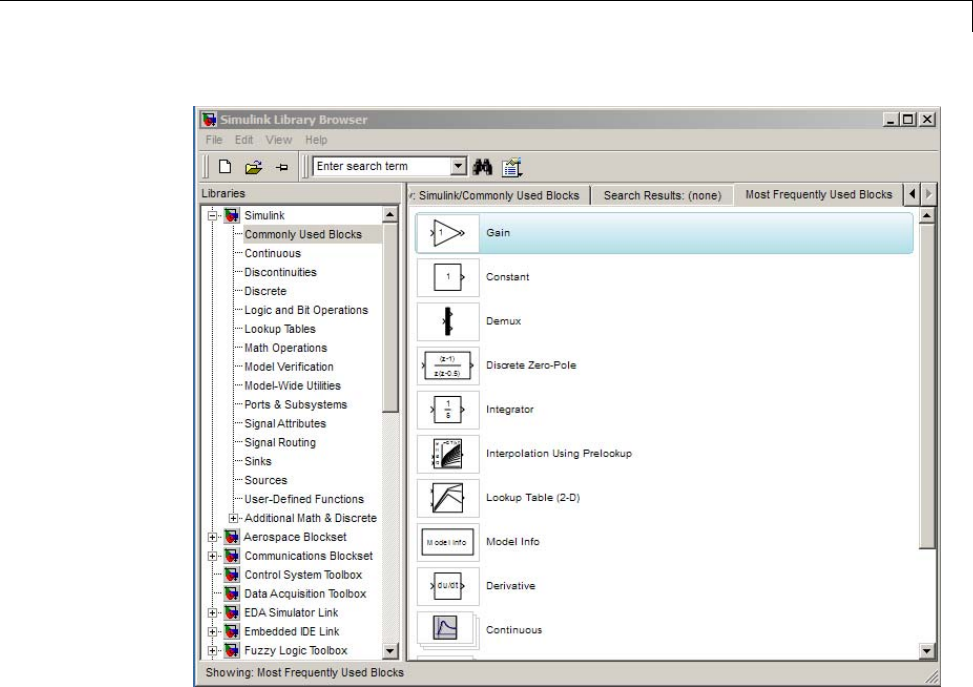This screenshot has width=973, height=687.
Task: Select the Integrator block icon
Action: [x=447, y=409]
